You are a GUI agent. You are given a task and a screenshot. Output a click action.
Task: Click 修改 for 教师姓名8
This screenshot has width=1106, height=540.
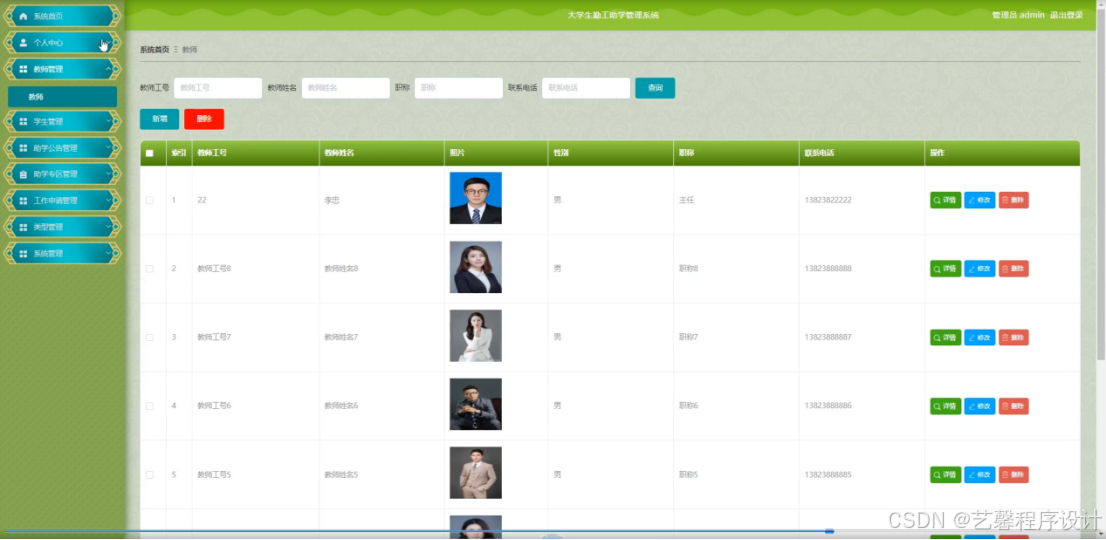(980, 269)
